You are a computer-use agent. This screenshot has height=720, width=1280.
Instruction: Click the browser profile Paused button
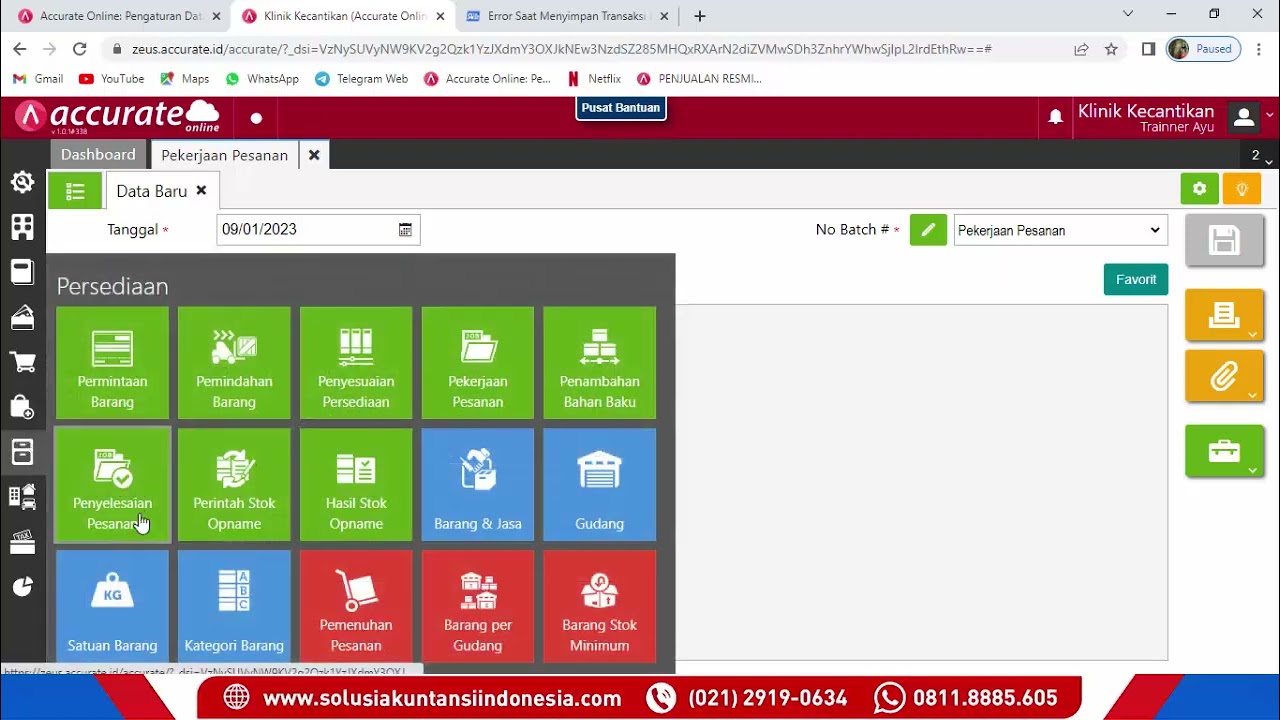click(x=1204, y=49)
